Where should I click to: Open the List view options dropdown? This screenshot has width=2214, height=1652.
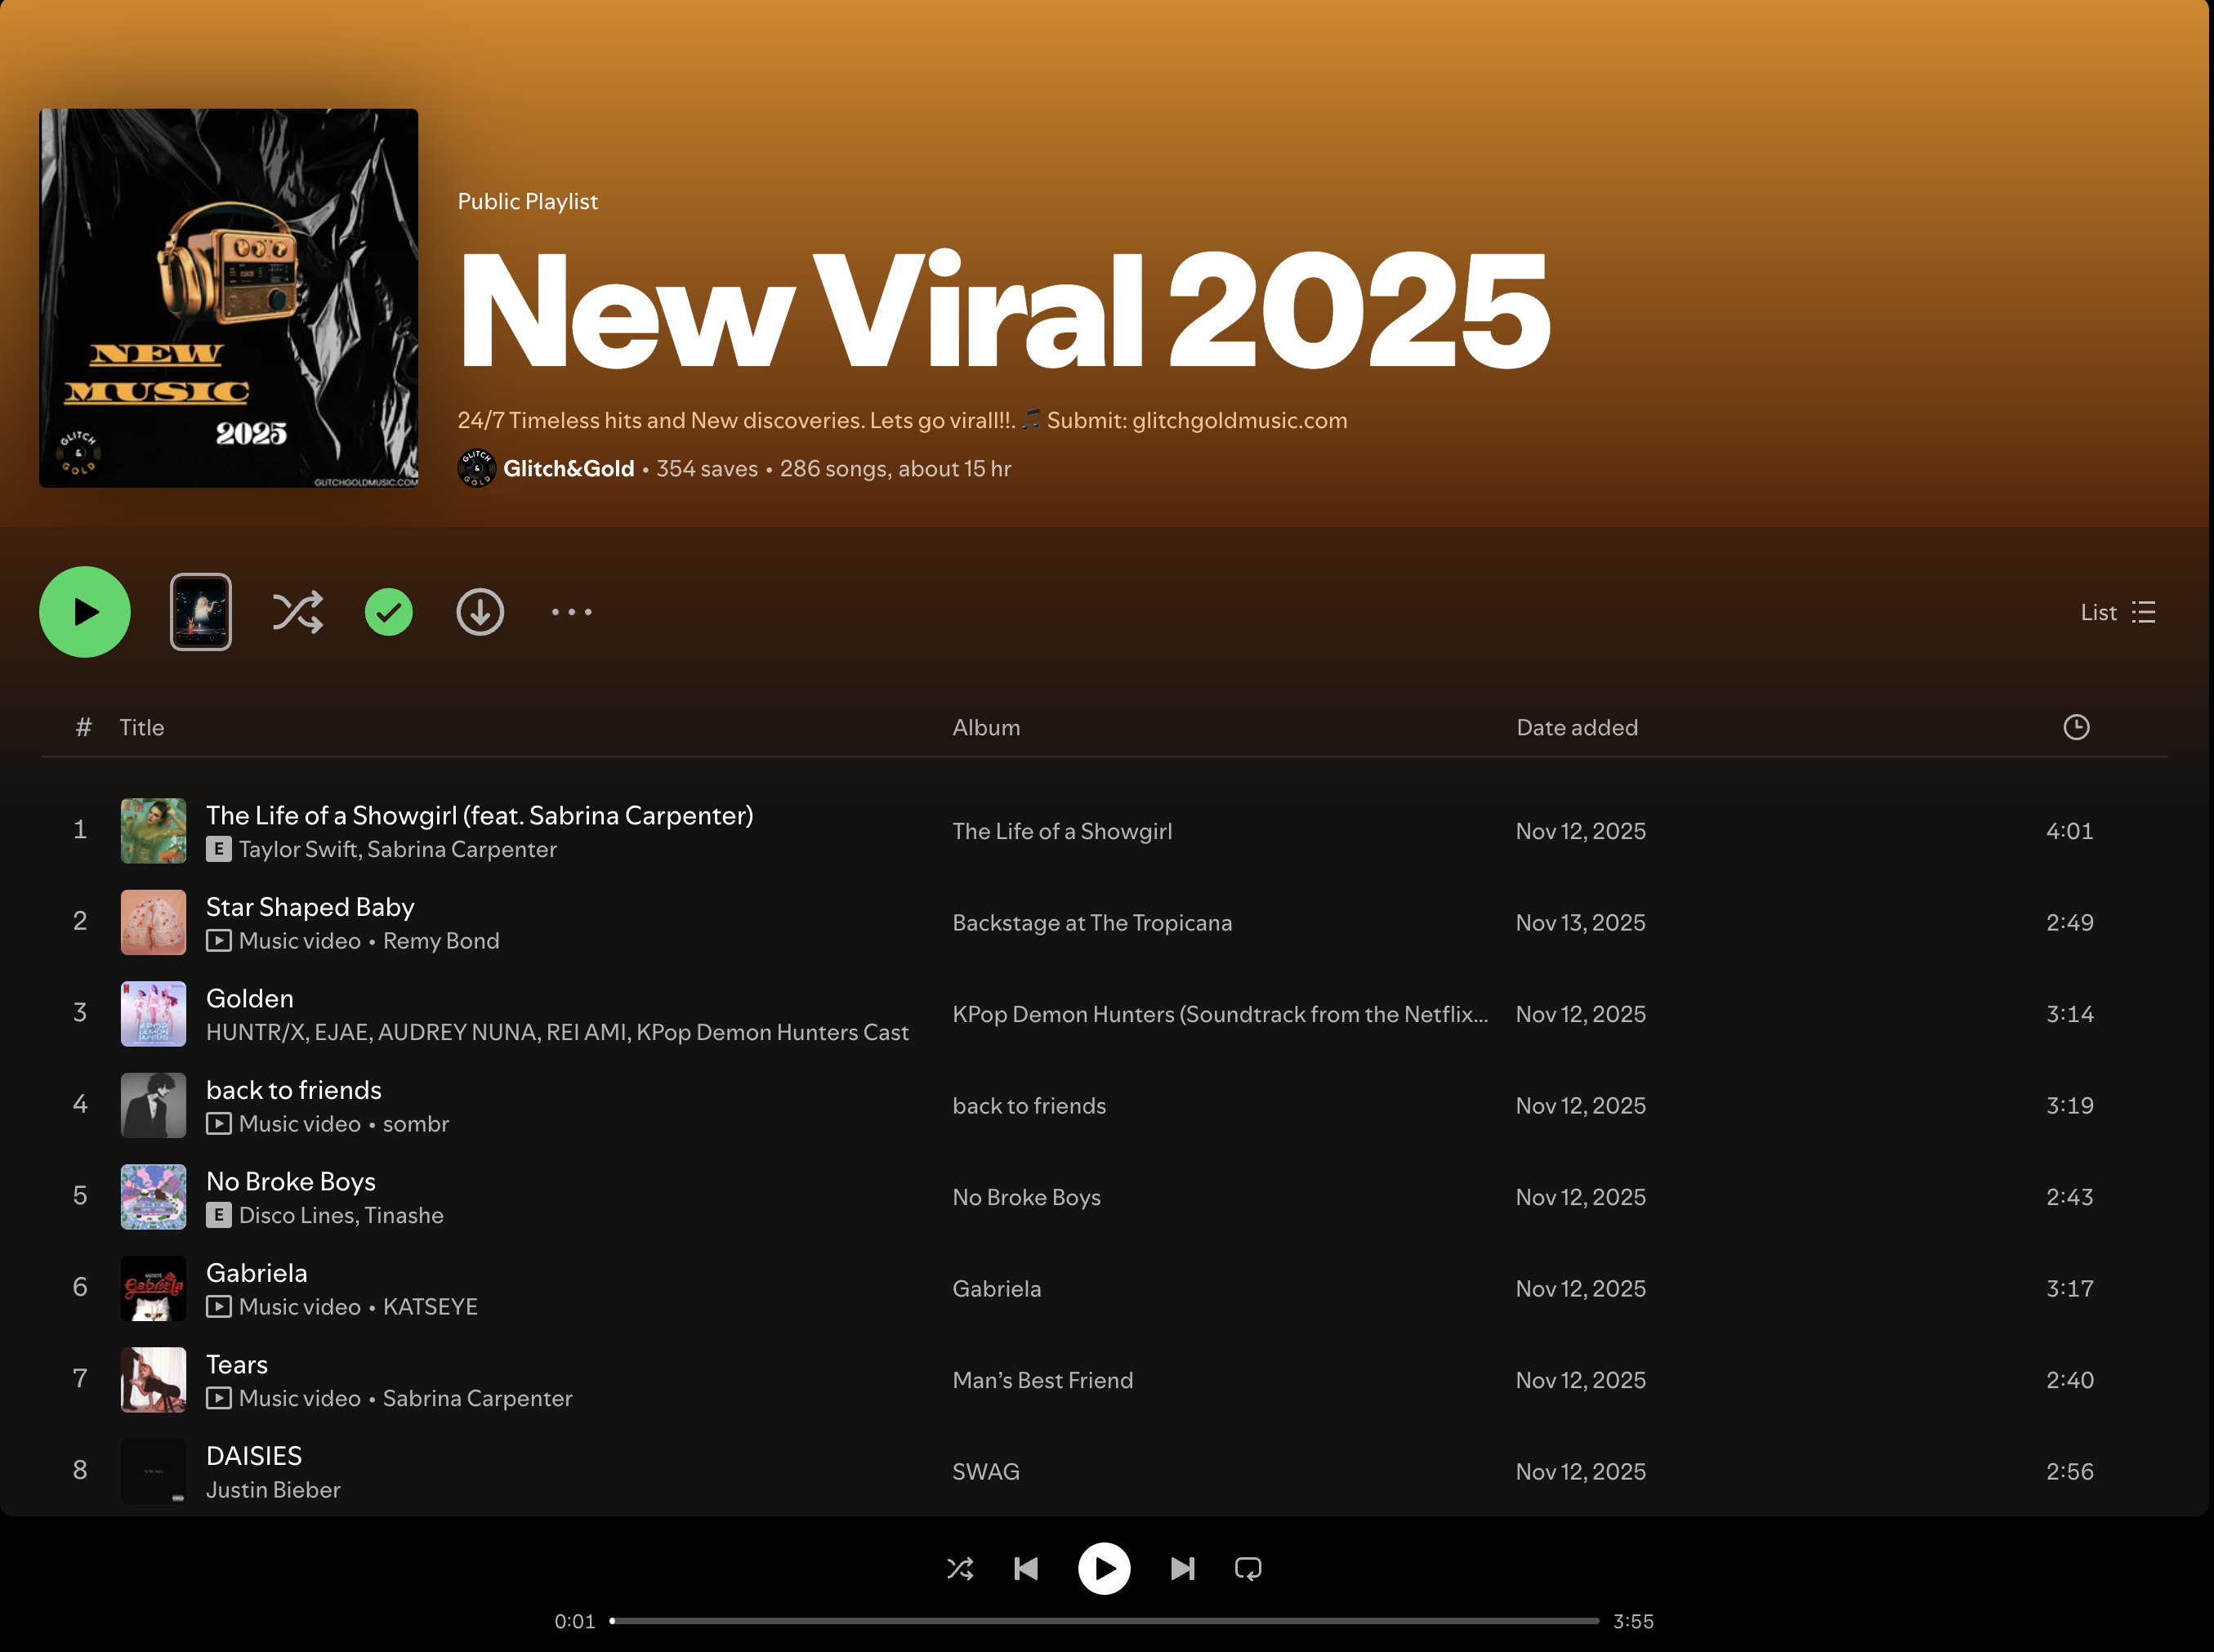tap(2118, 612)
